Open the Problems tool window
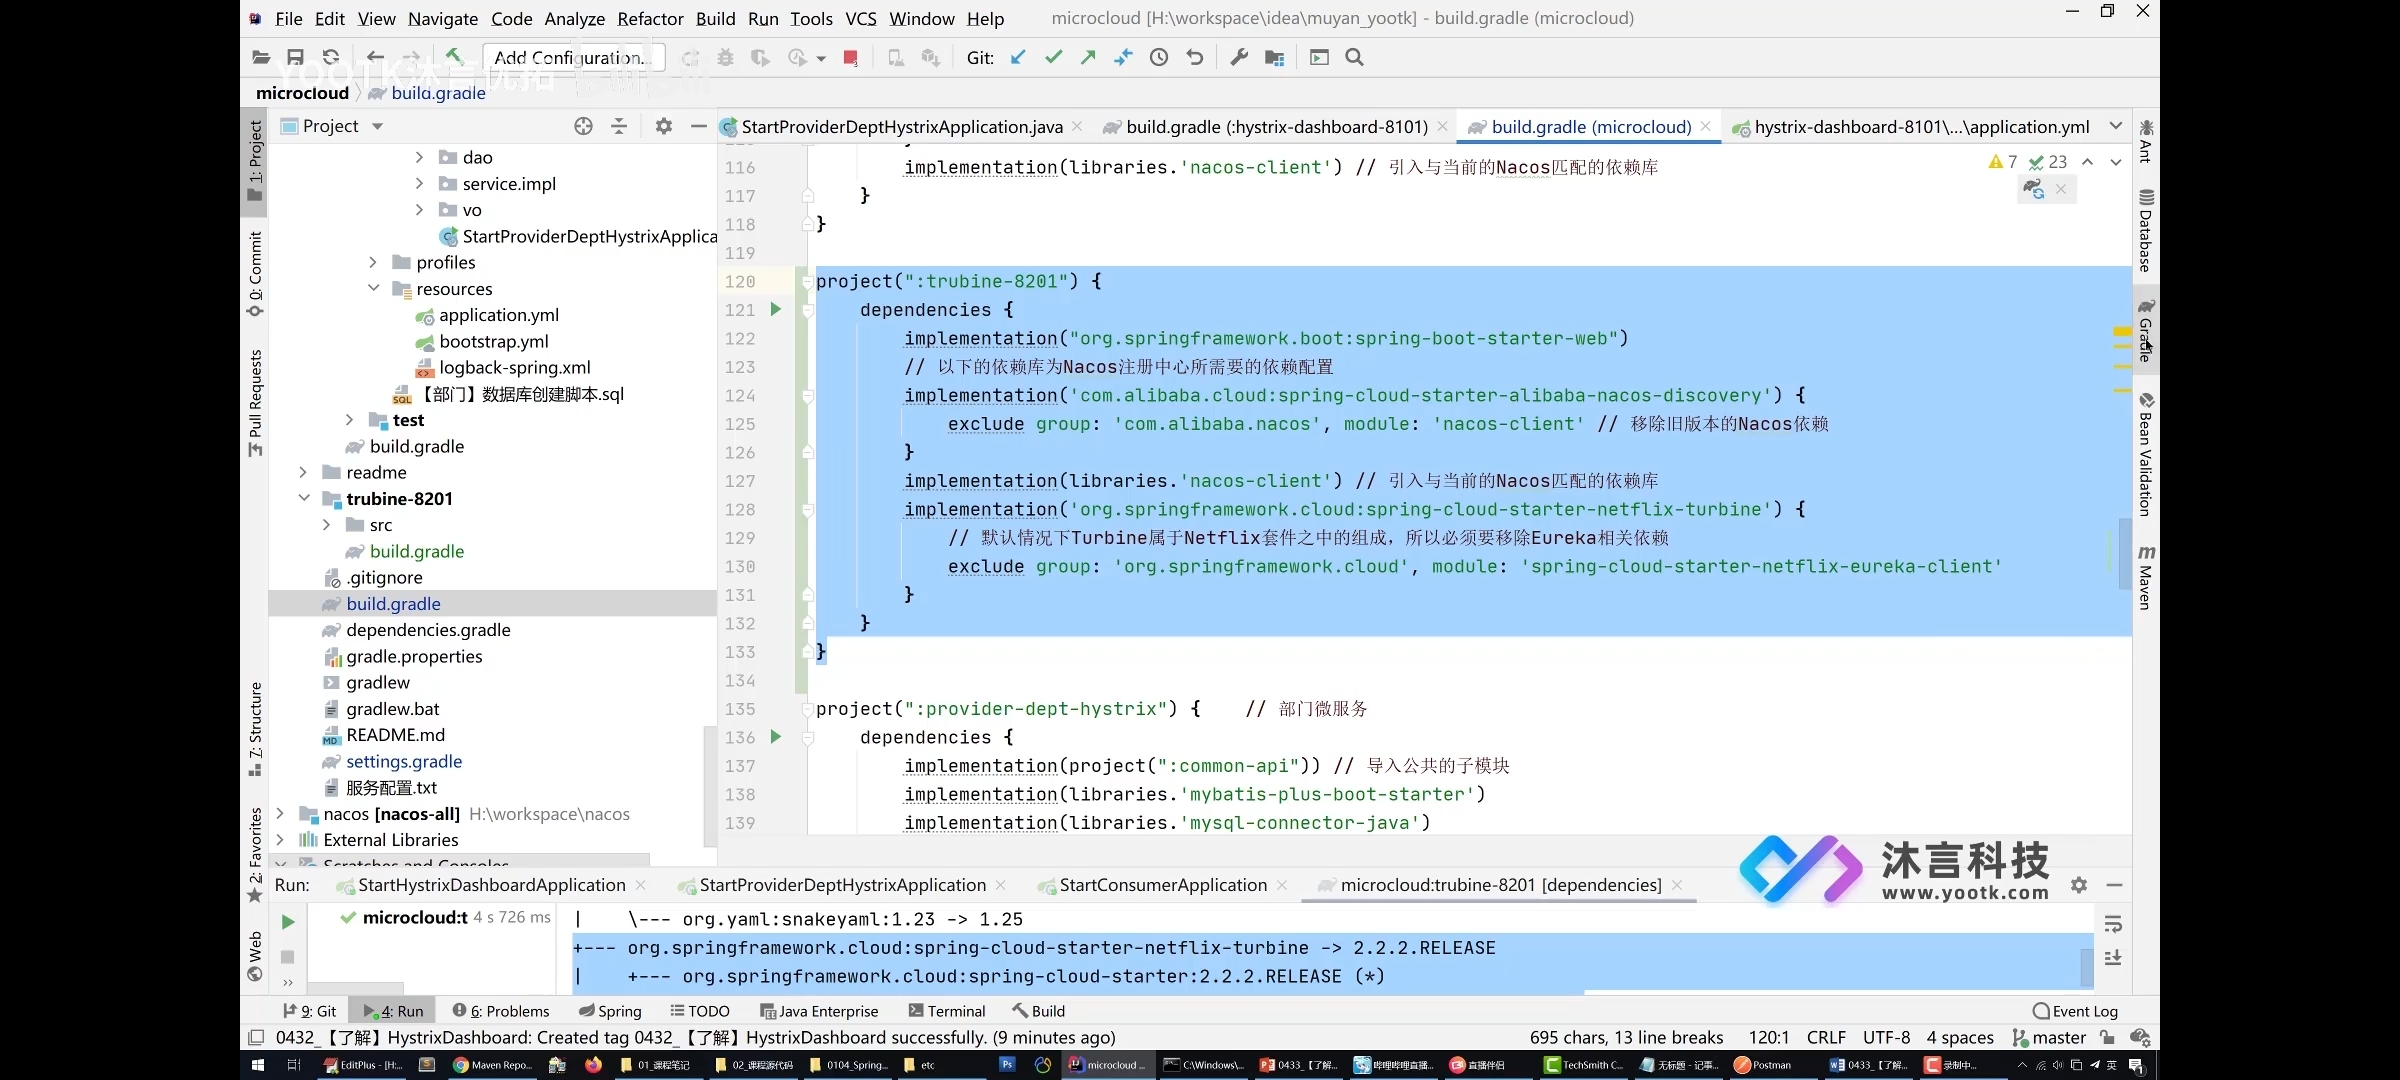The height and width of the screenshot is (1080, 2400). pos(500,1011)
